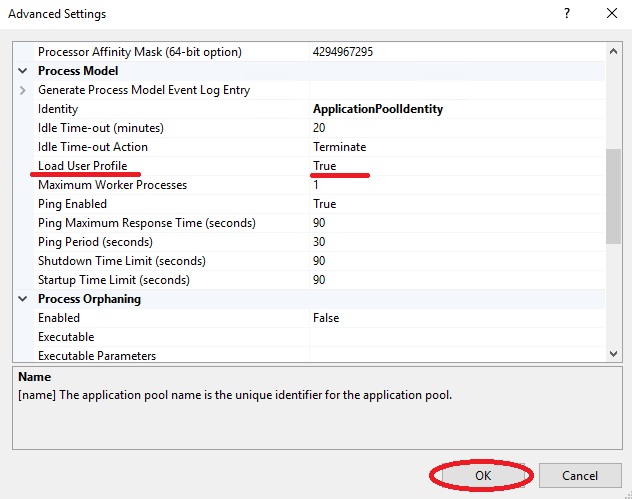This screenshot has height=499, width=632.
Task: Collapse the Process Orphaning section
Action: 24,299
